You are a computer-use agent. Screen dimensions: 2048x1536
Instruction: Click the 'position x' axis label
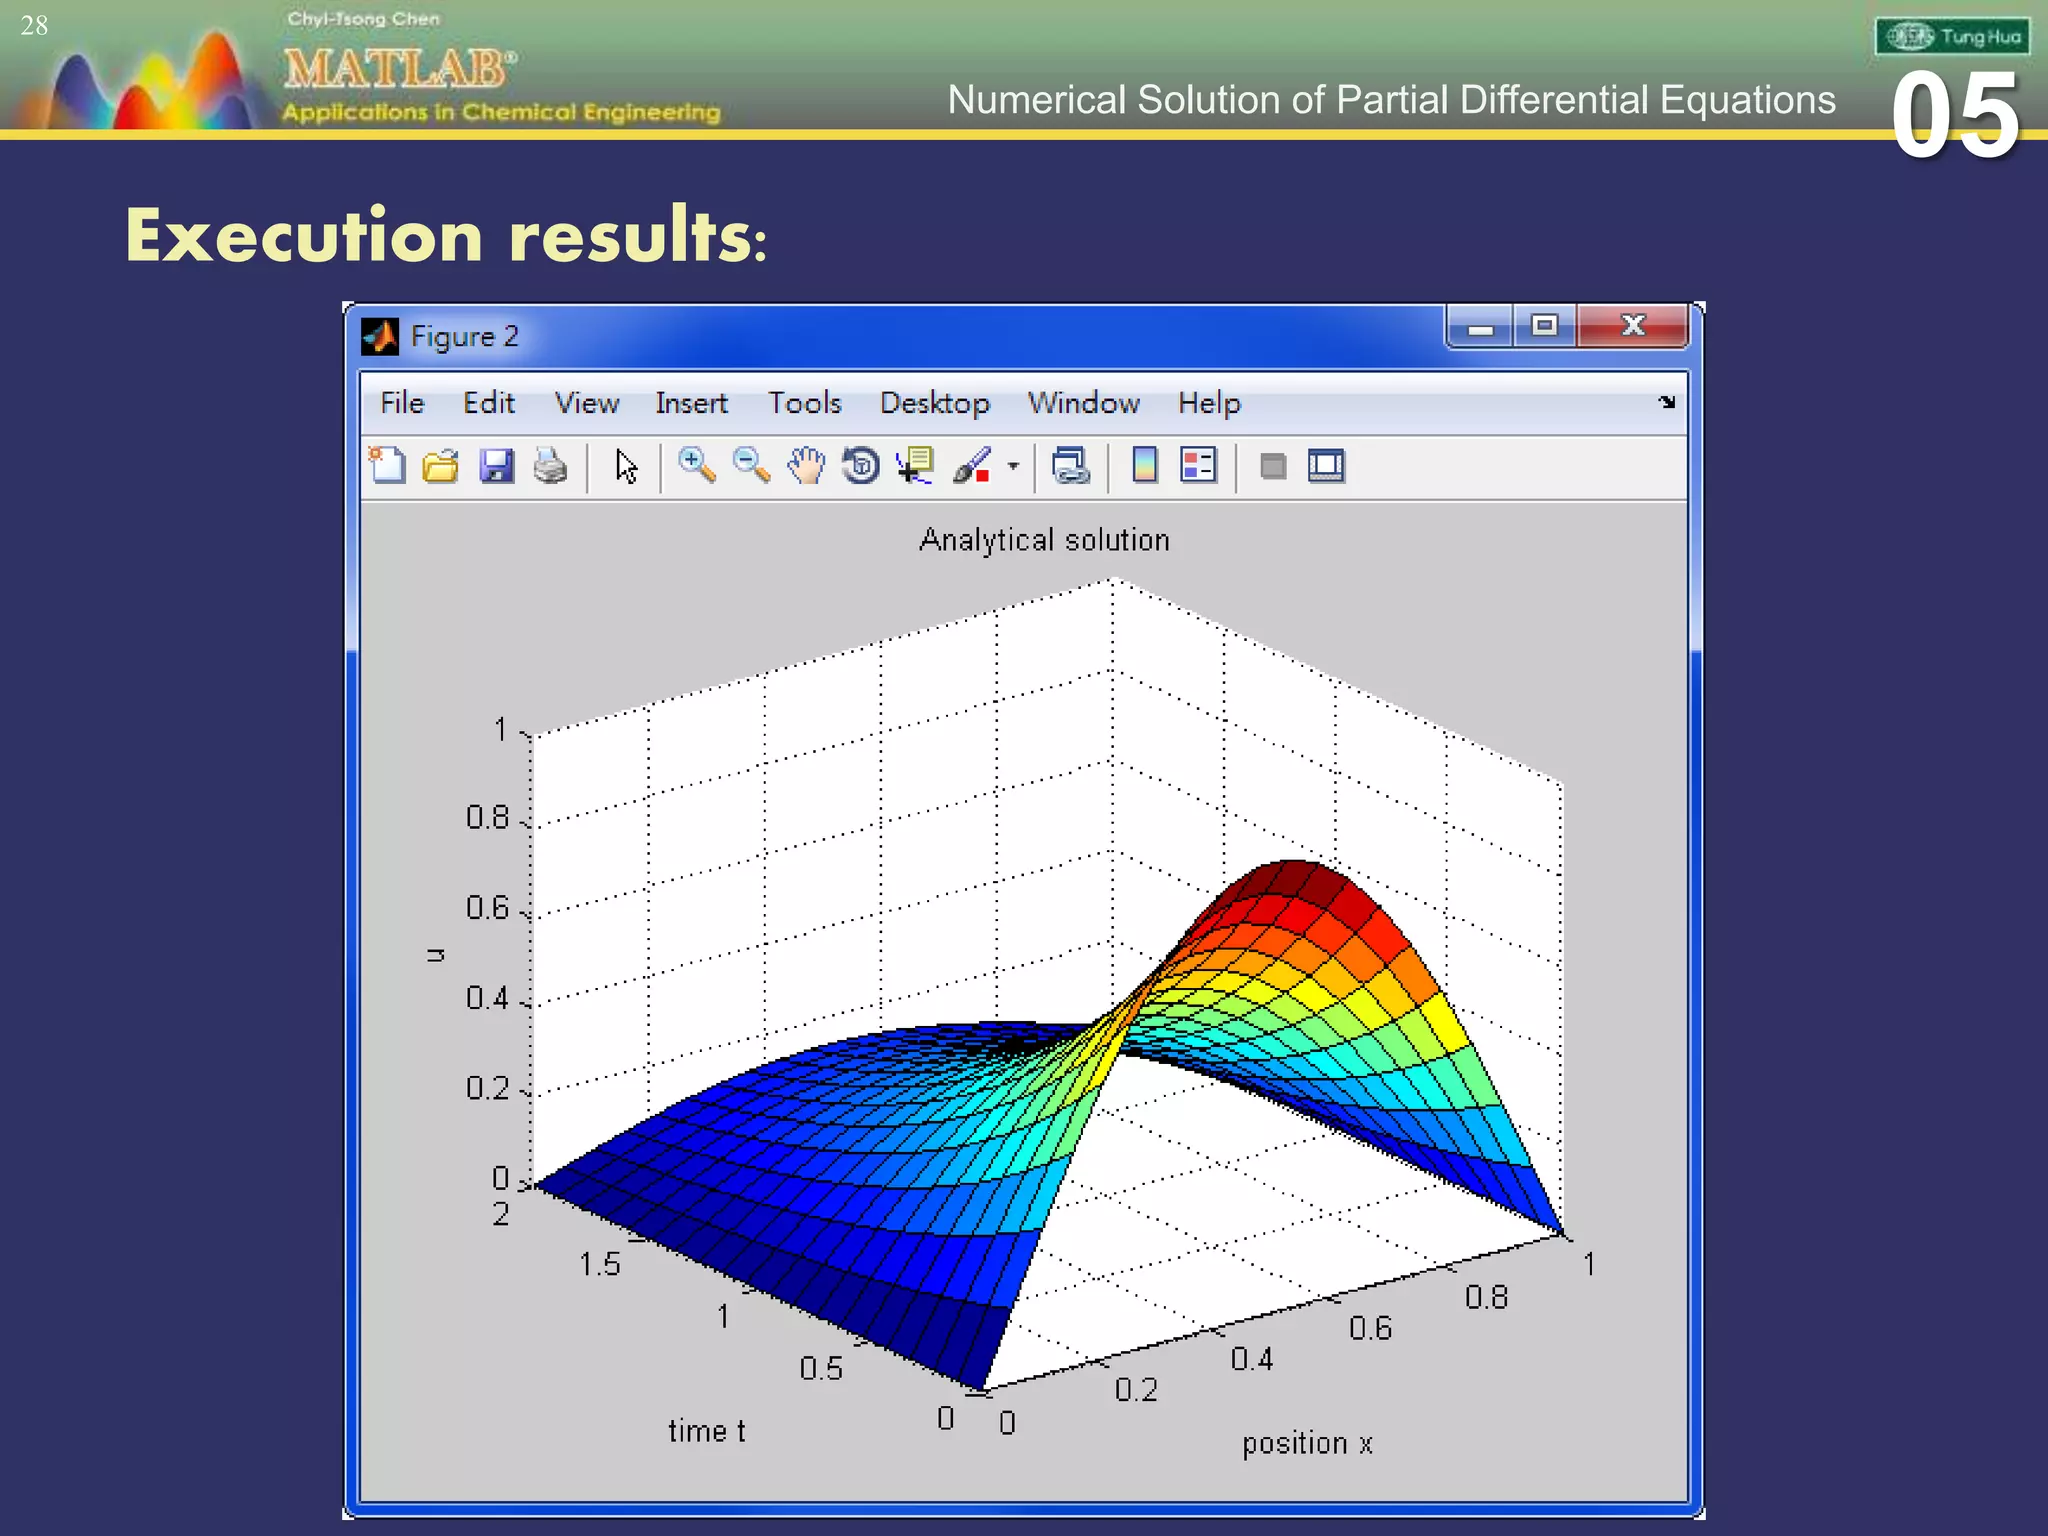coord(1307,1443)
